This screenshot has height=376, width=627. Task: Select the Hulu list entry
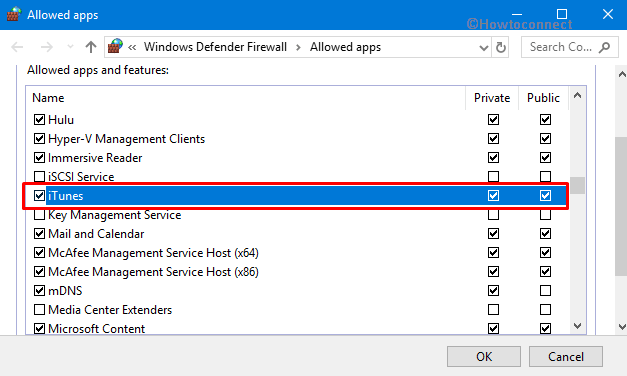tap(61, 120)
